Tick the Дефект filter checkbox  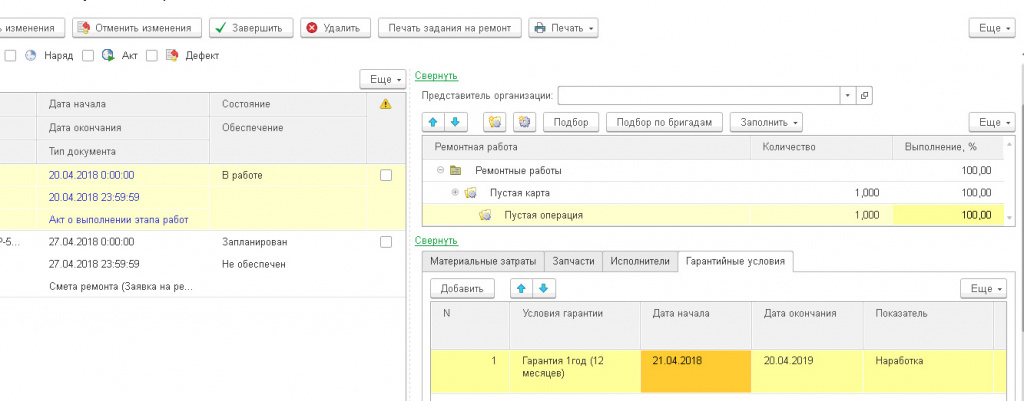pyautogui.click(x=152, y=56)
